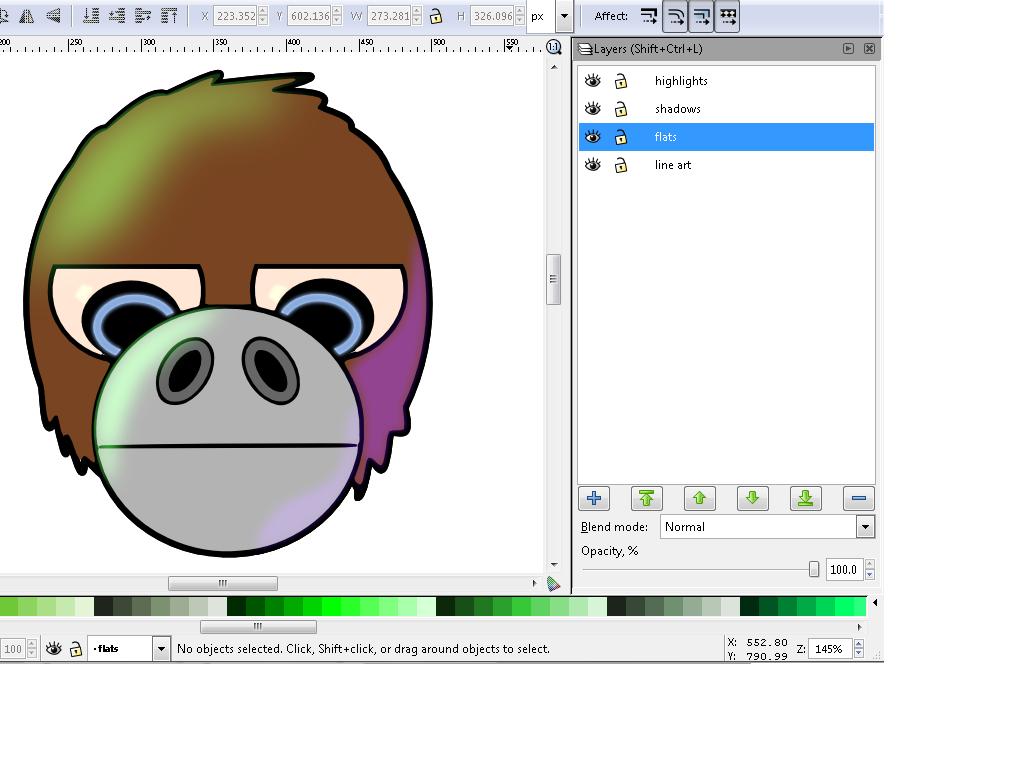This screenshot has width=1024, height=768.
Task: Hide the highlights layer using its eye icon
Action: [593, 81]
